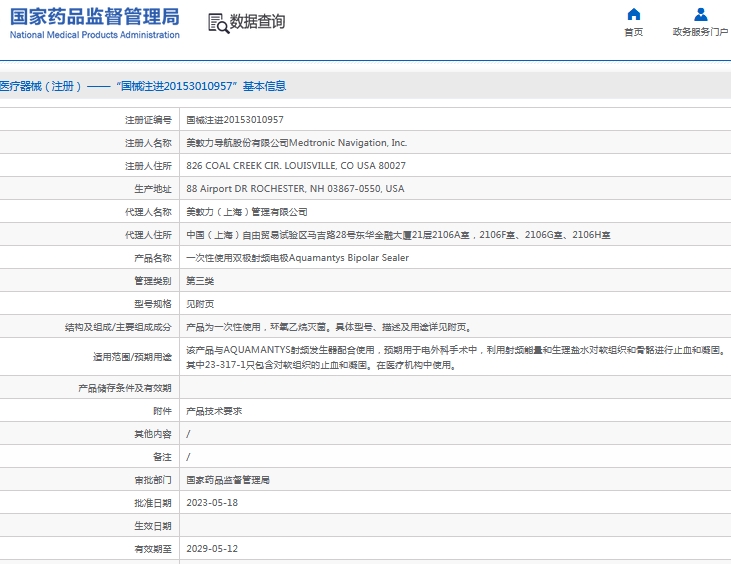Click the 管理类别 row label

coord(153,281)
